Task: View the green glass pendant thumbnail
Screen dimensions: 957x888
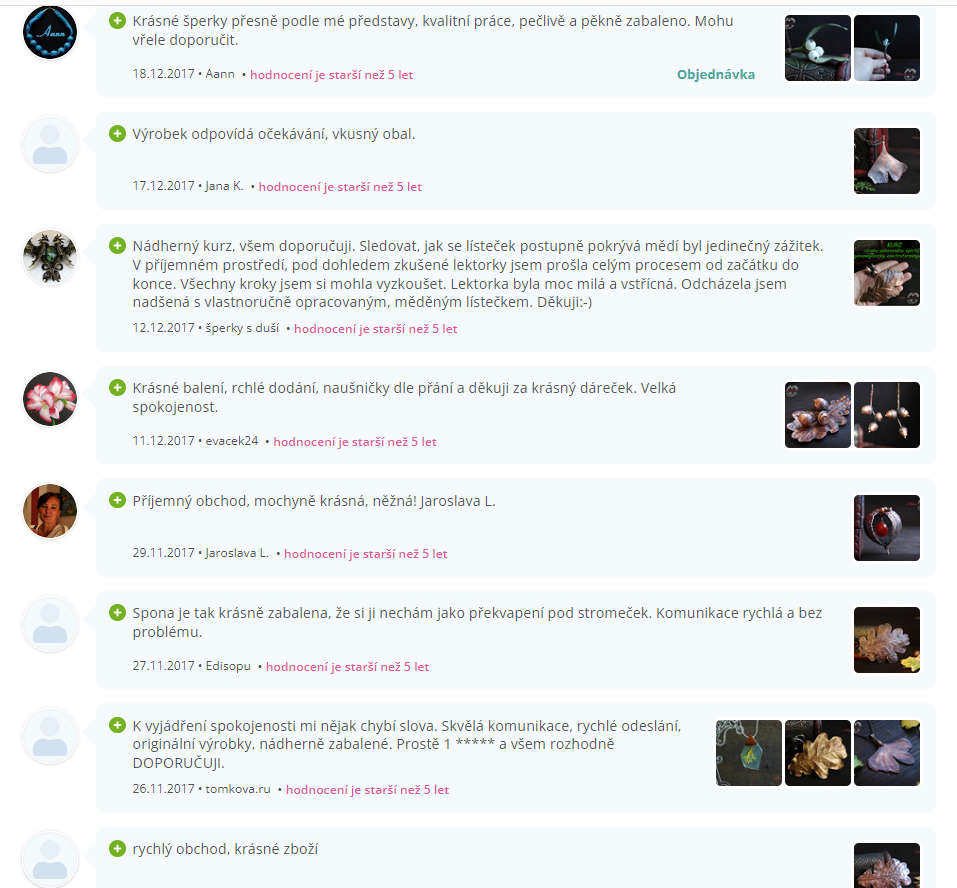Action: click(x=749, y=753)
